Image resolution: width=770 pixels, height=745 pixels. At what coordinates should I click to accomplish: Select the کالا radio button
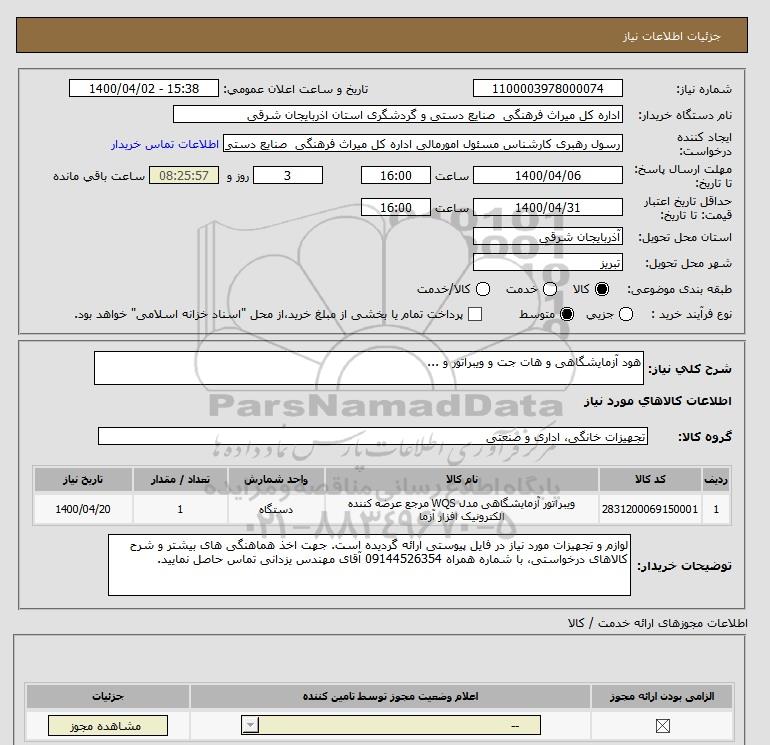pos(602,289)
